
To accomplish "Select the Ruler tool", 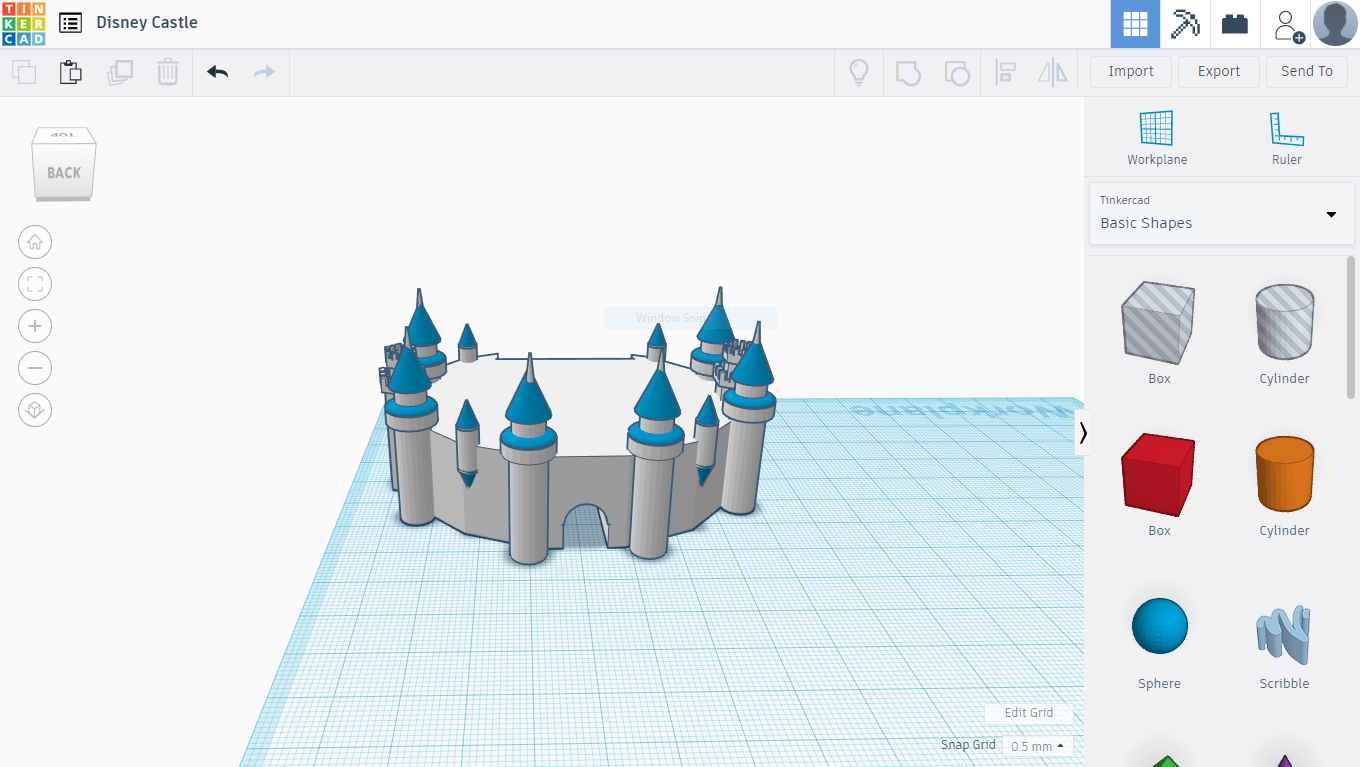I will [x=1287, y=138].
